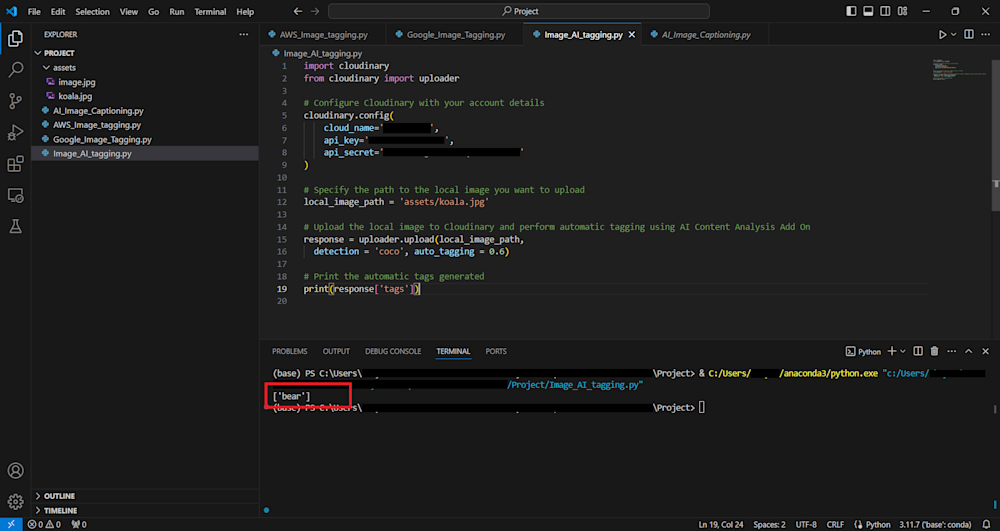Click Ln 19, Col 24 in status bar

(721, 525)
